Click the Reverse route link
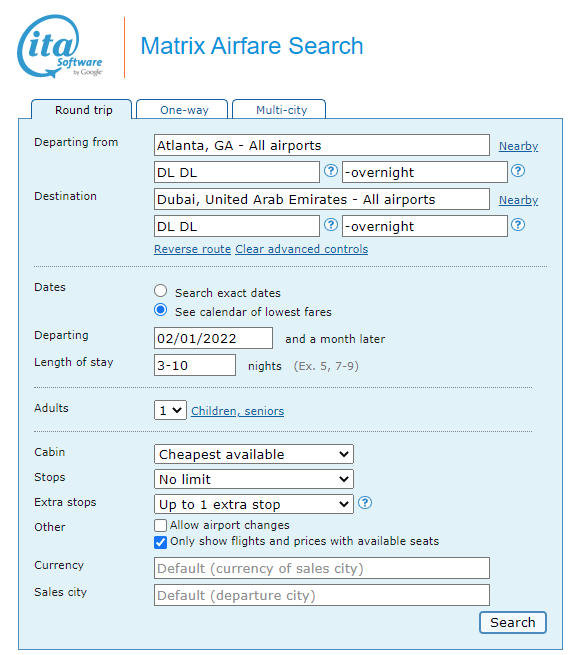The height and width of the screenshot is (655, 573). pyautogui.click(x=193, y=249)
